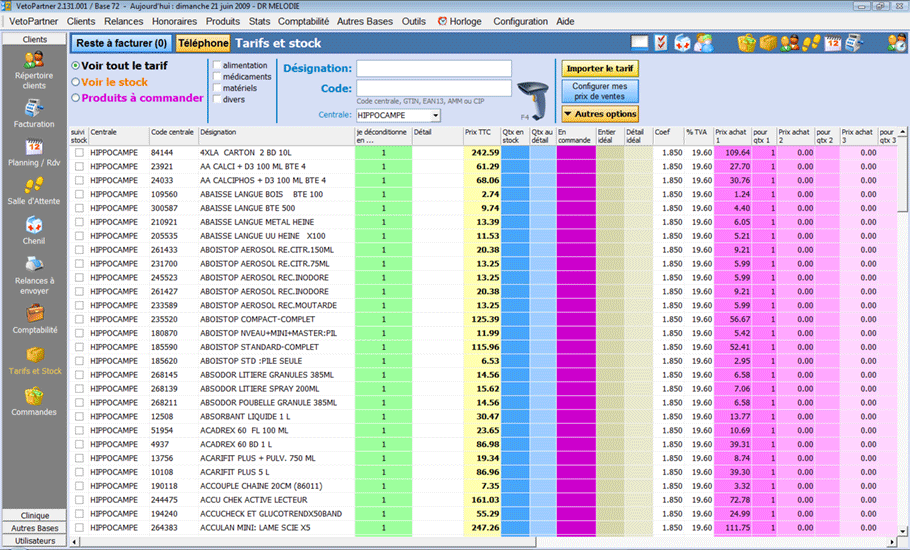Check suivi stock for ACCU CHEK ACTIVE LECTEUR
Viewport: 910px width, 550px height.
(79, 500)
